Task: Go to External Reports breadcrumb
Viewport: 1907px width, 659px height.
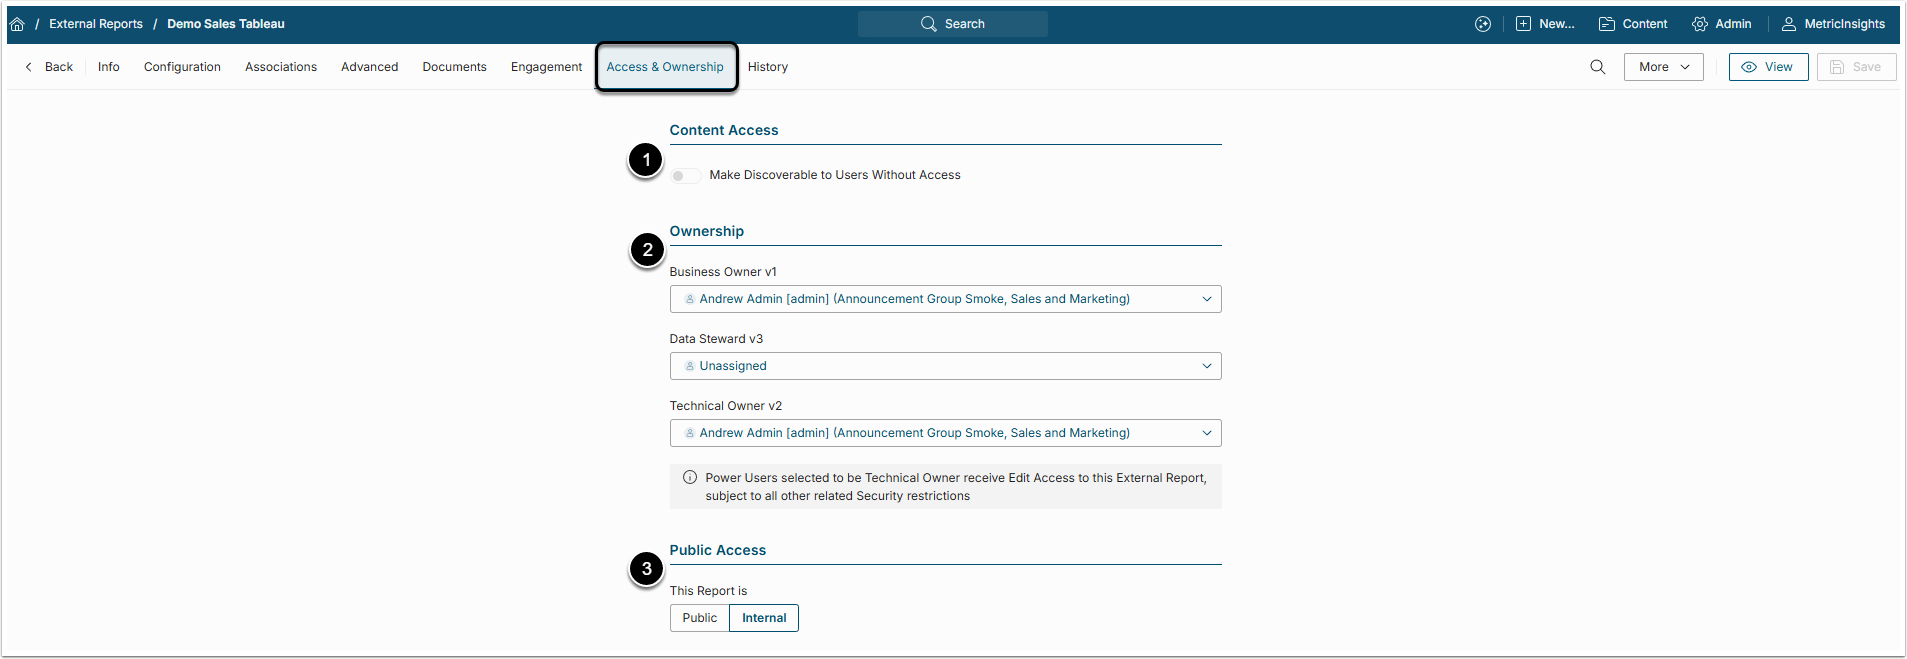Action: click(96, 24)
